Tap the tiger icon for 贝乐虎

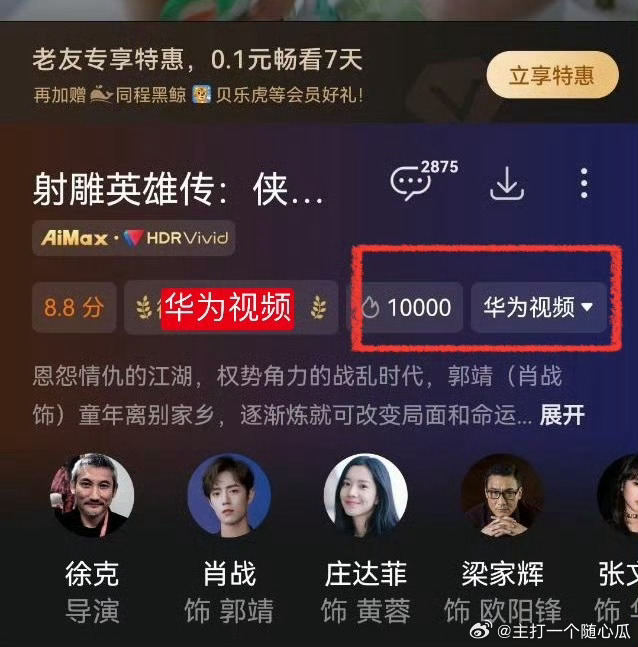click(202, 94)
